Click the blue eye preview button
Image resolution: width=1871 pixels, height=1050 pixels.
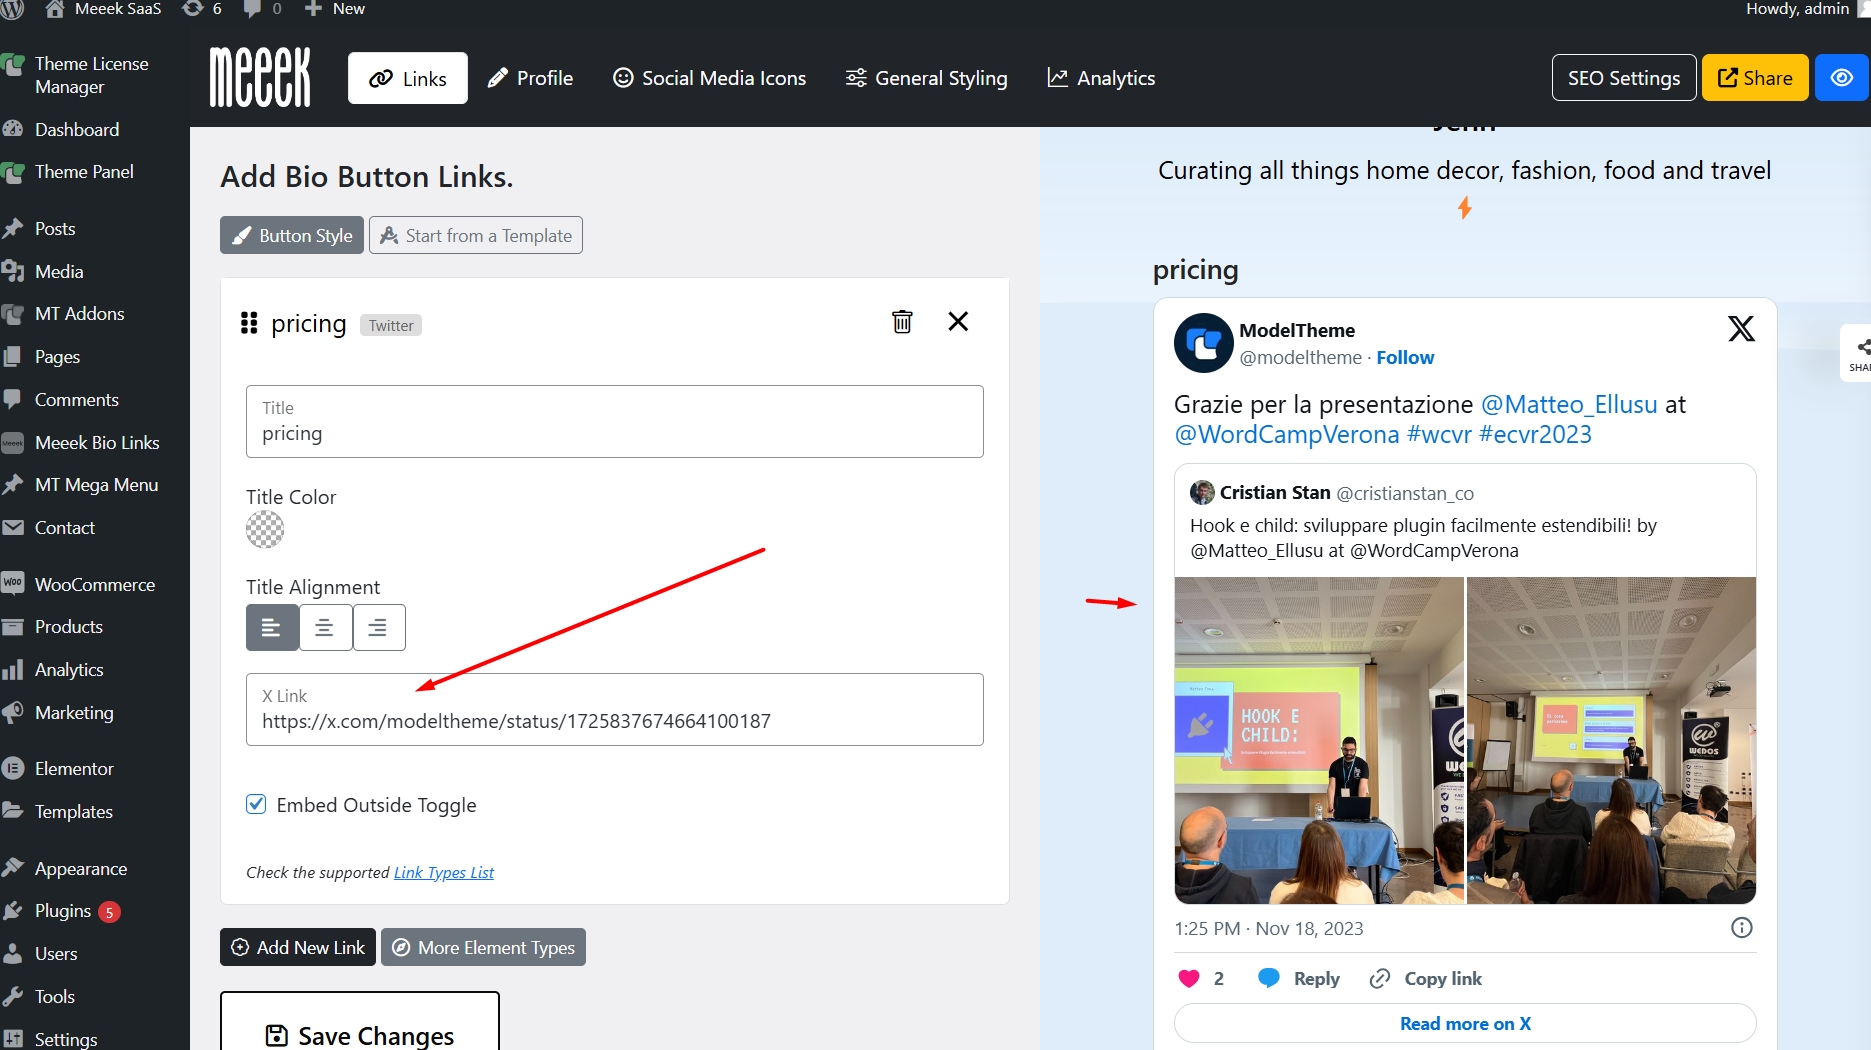point(1841,78)
